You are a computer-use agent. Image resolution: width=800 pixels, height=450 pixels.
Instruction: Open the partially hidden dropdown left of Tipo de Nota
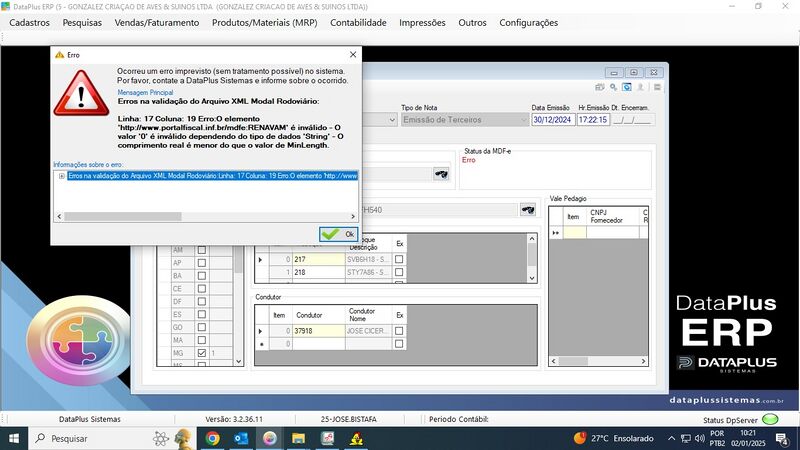(392, 120)
